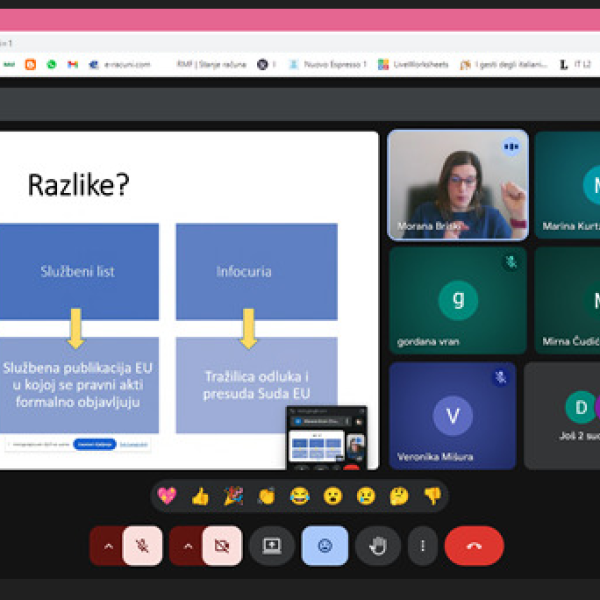This screenshot has width=600, height=600.
Task: Send the laughing face reaction
Action: pyautogui.click(x=299, y=496)
